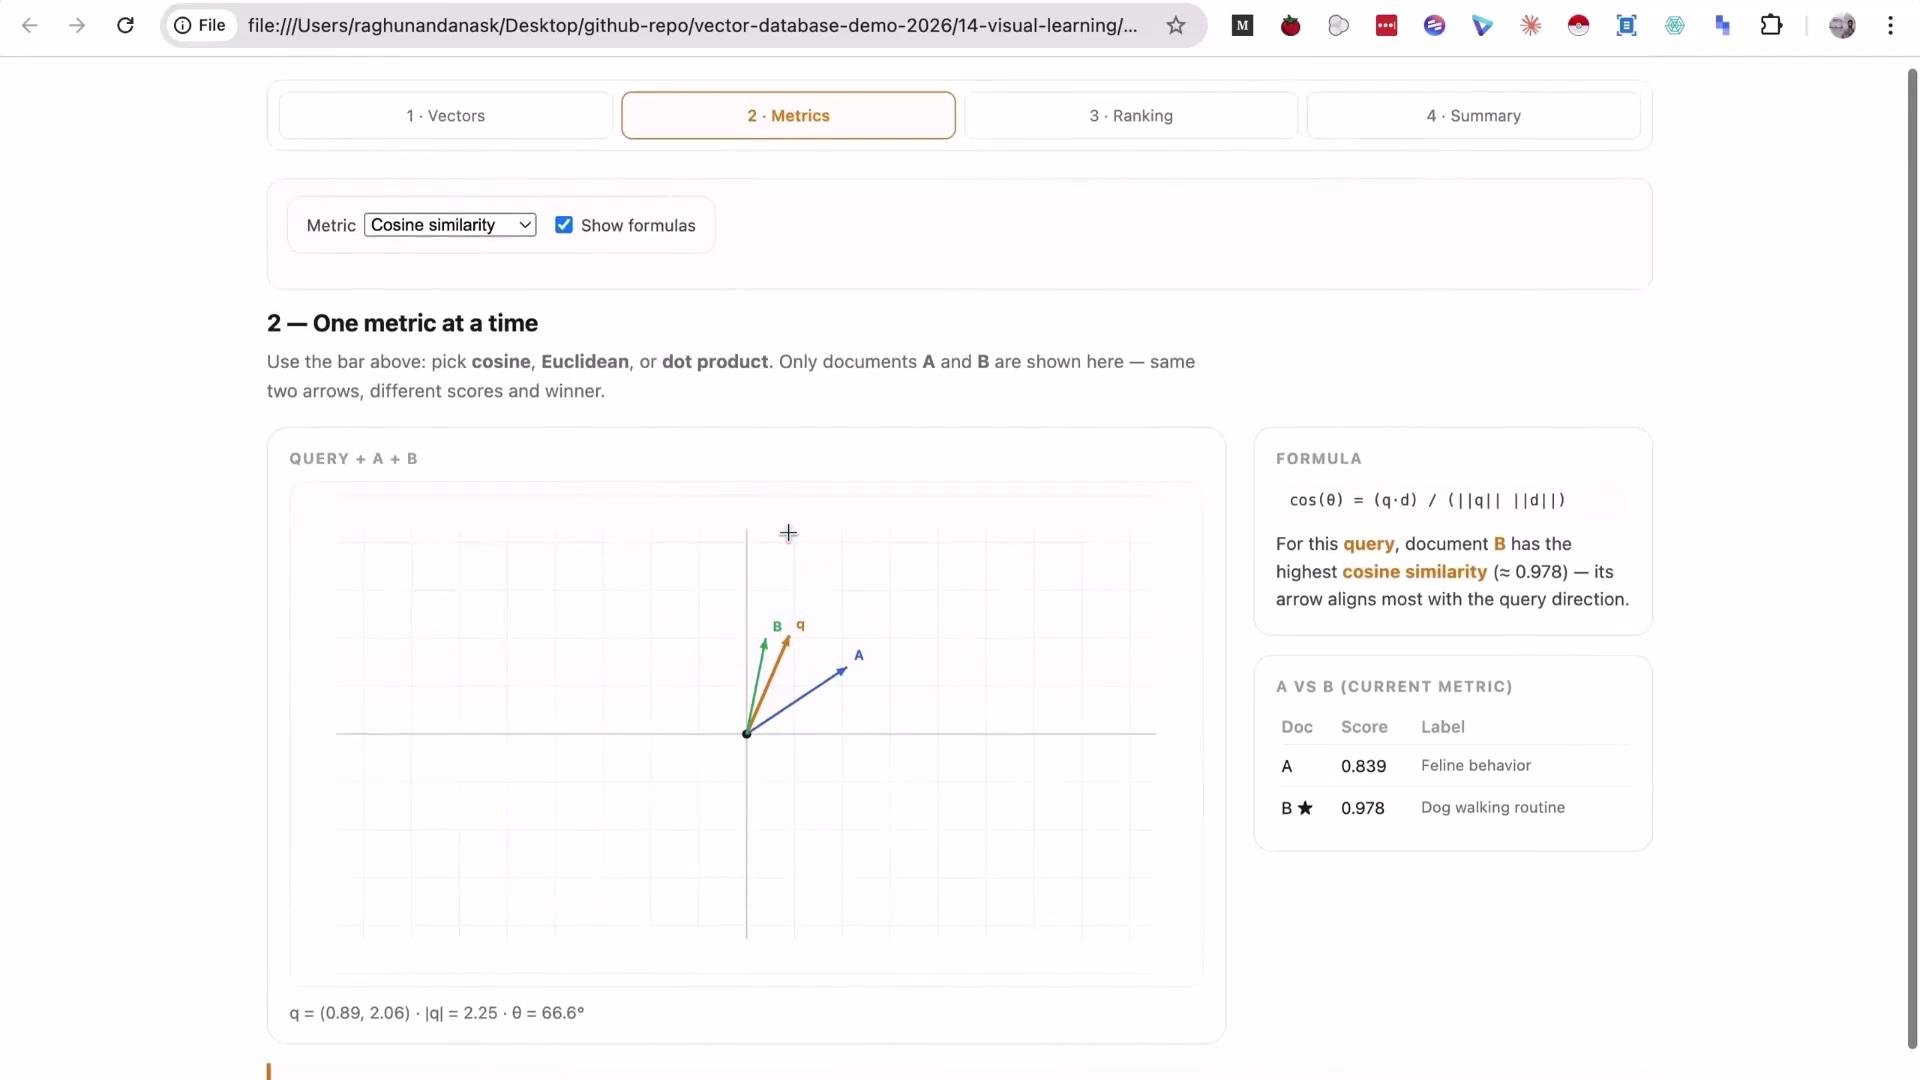
Task: Select the 2 · Metrics tab
Action: [788, 116]
